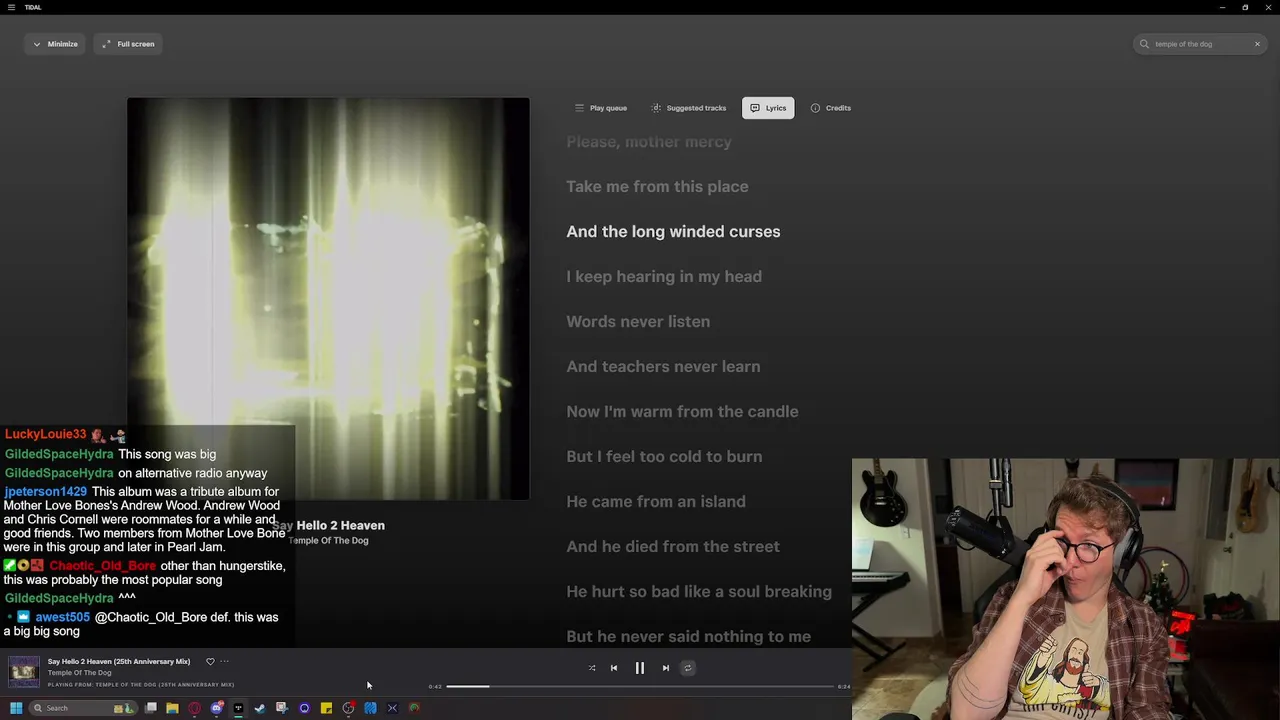Screen dimensions: 1280x720
Task: Pause the current song
Action: tap(640, 668)
